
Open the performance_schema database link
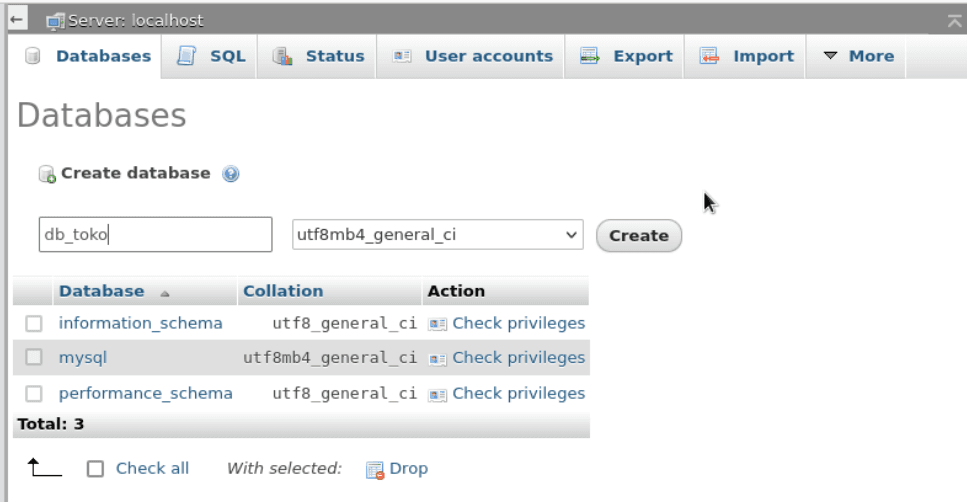[145, 393]
